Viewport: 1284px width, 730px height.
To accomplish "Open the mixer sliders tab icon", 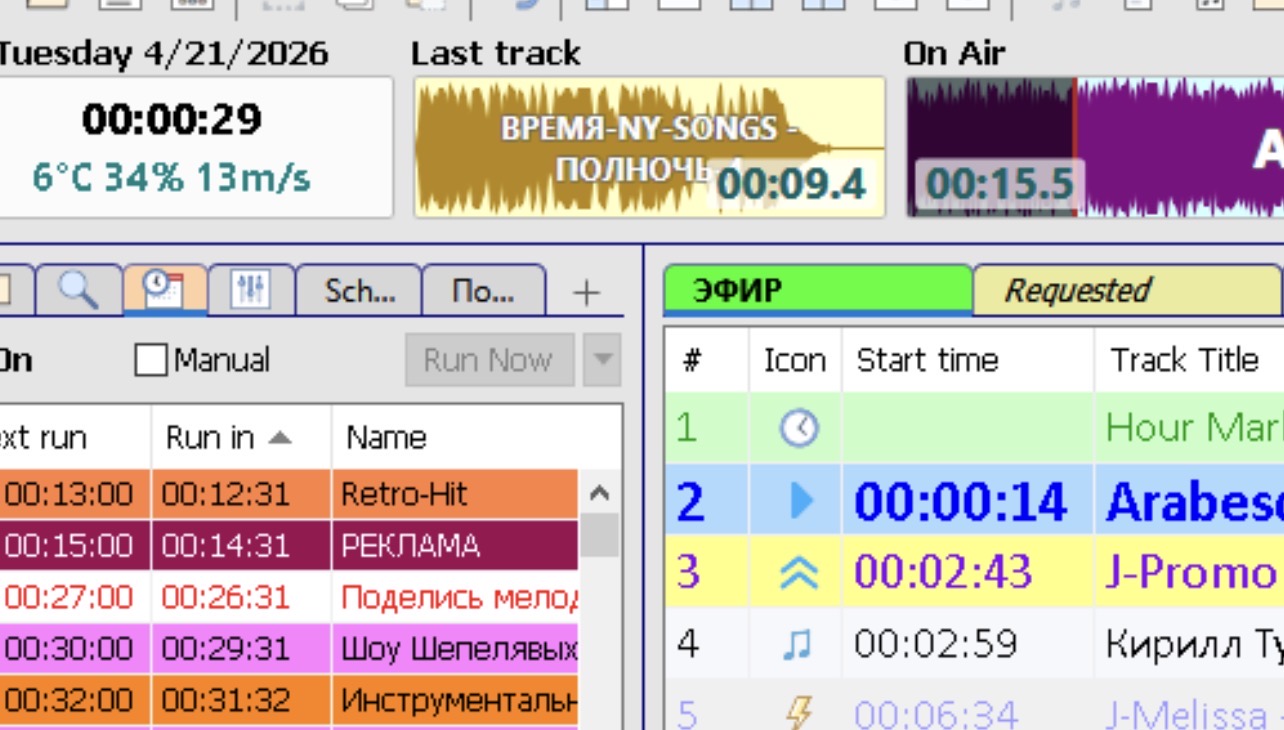I will click(x=250, y=291).
